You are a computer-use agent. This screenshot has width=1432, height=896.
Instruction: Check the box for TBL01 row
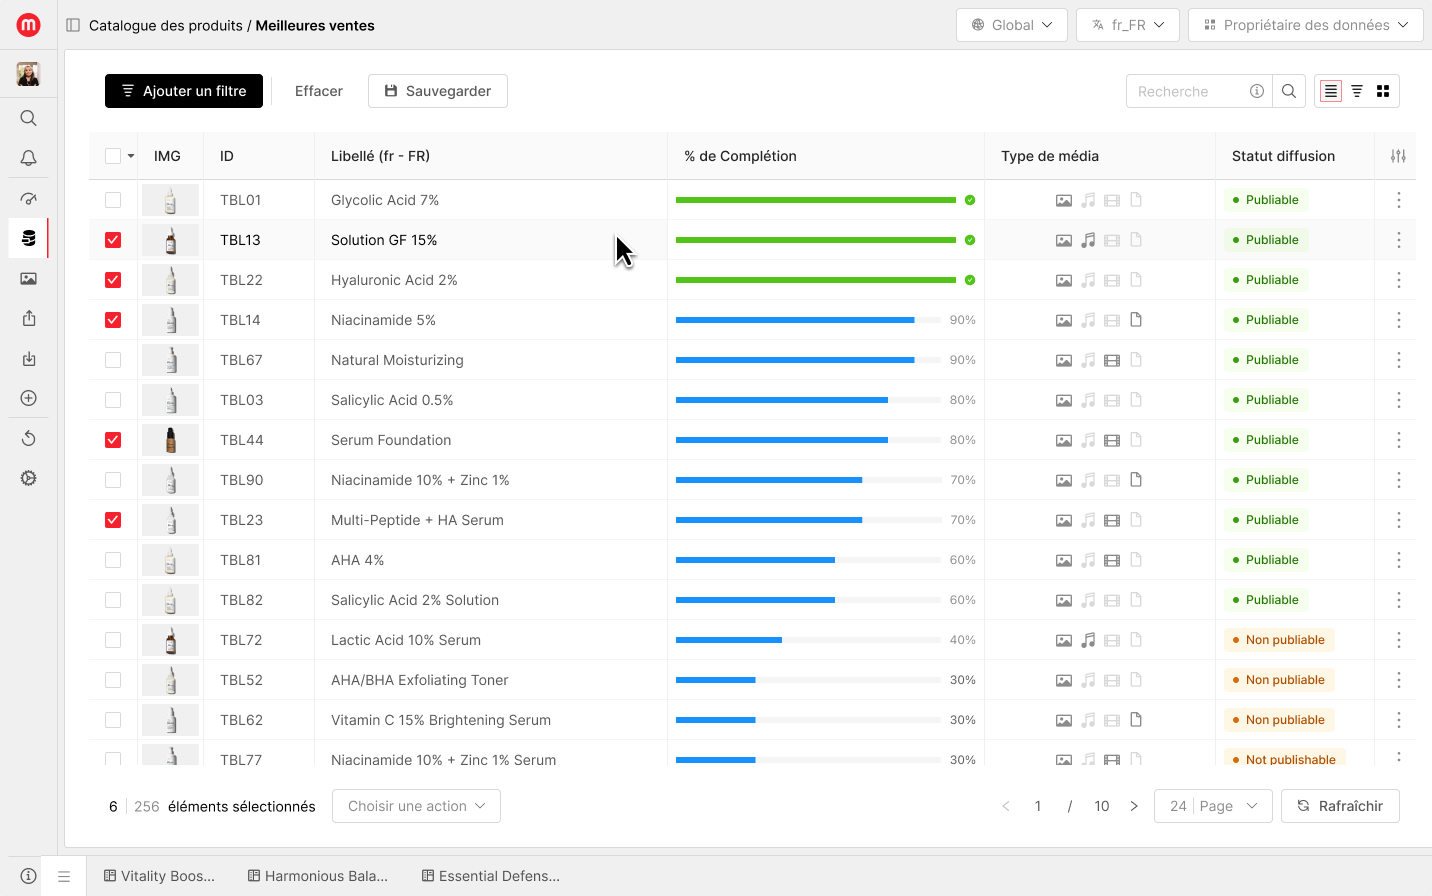pos(113,200)
